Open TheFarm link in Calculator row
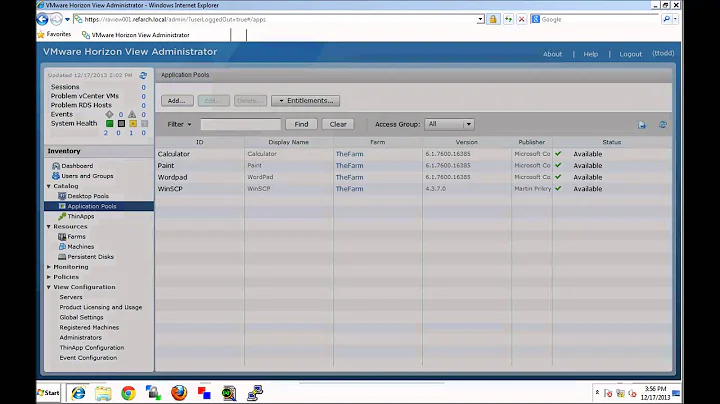 pos(349,154)
